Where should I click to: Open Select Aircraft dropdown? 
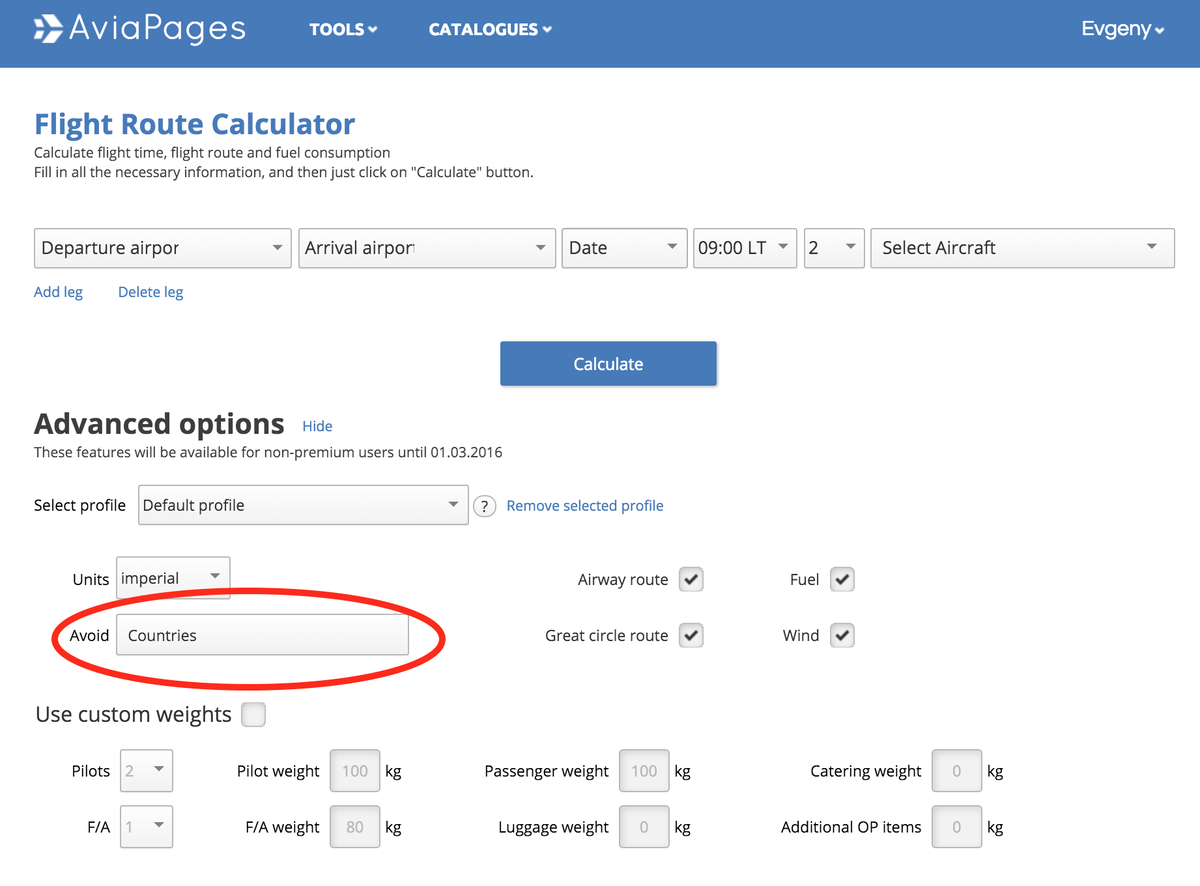[1022, 248]
